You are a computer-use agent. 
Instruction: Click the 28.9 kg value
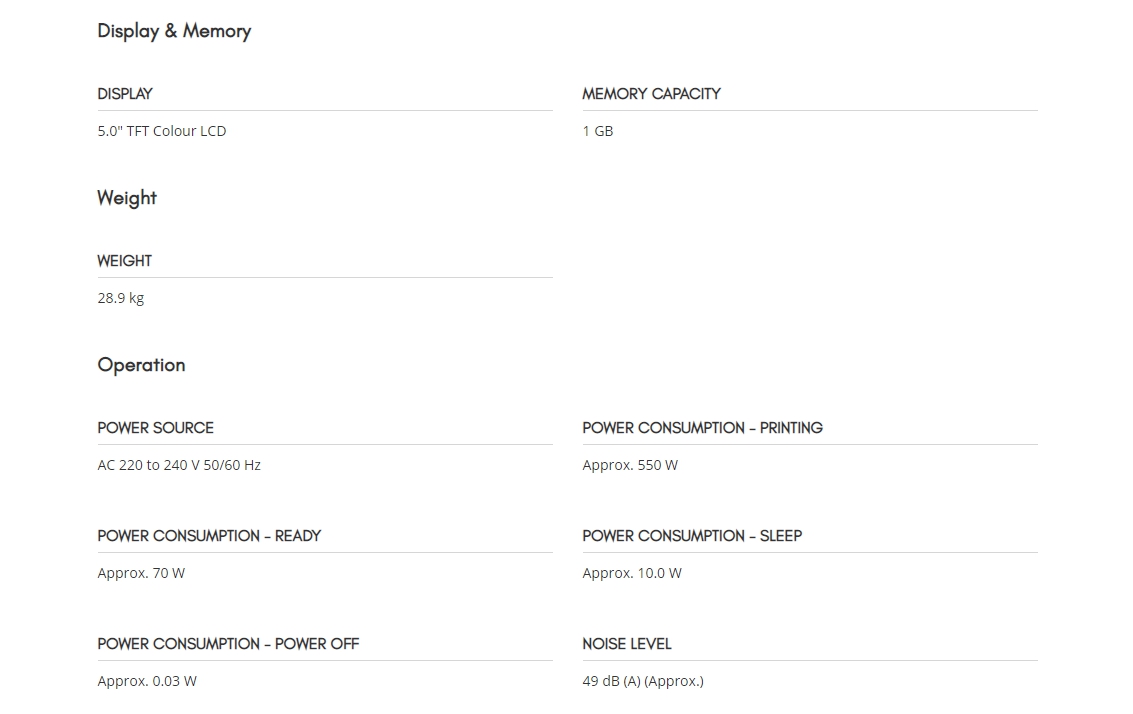click(121, 298)
